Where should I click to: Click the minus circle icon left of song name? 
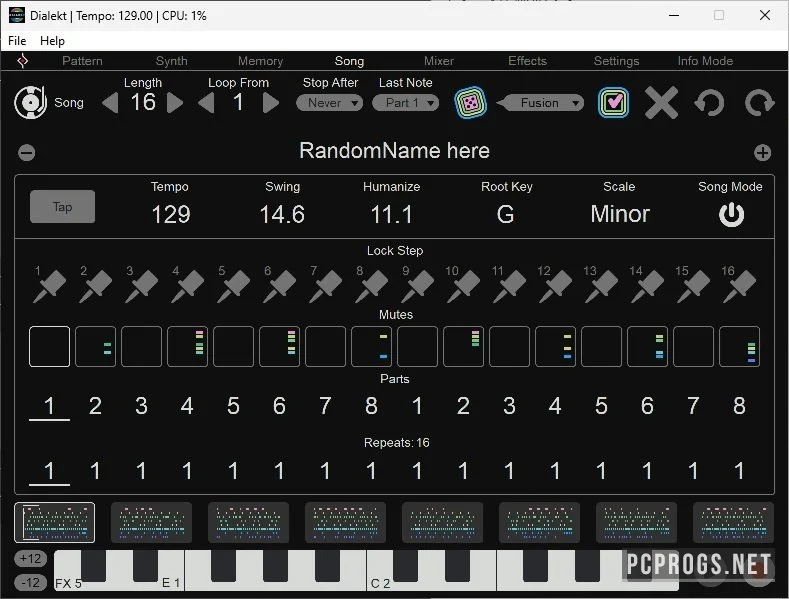click(x=27, y=153)
